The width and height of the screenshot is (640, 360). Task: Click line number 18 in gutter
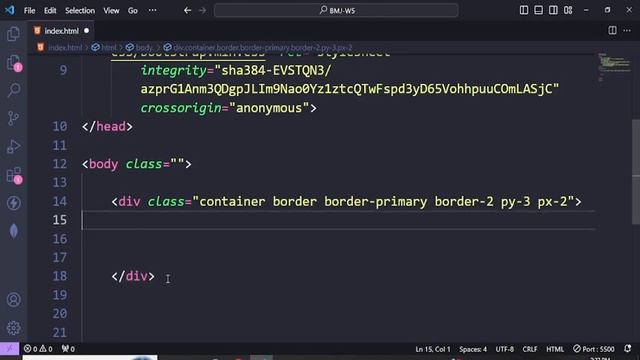pyautogui.click(x=60, y=276)
